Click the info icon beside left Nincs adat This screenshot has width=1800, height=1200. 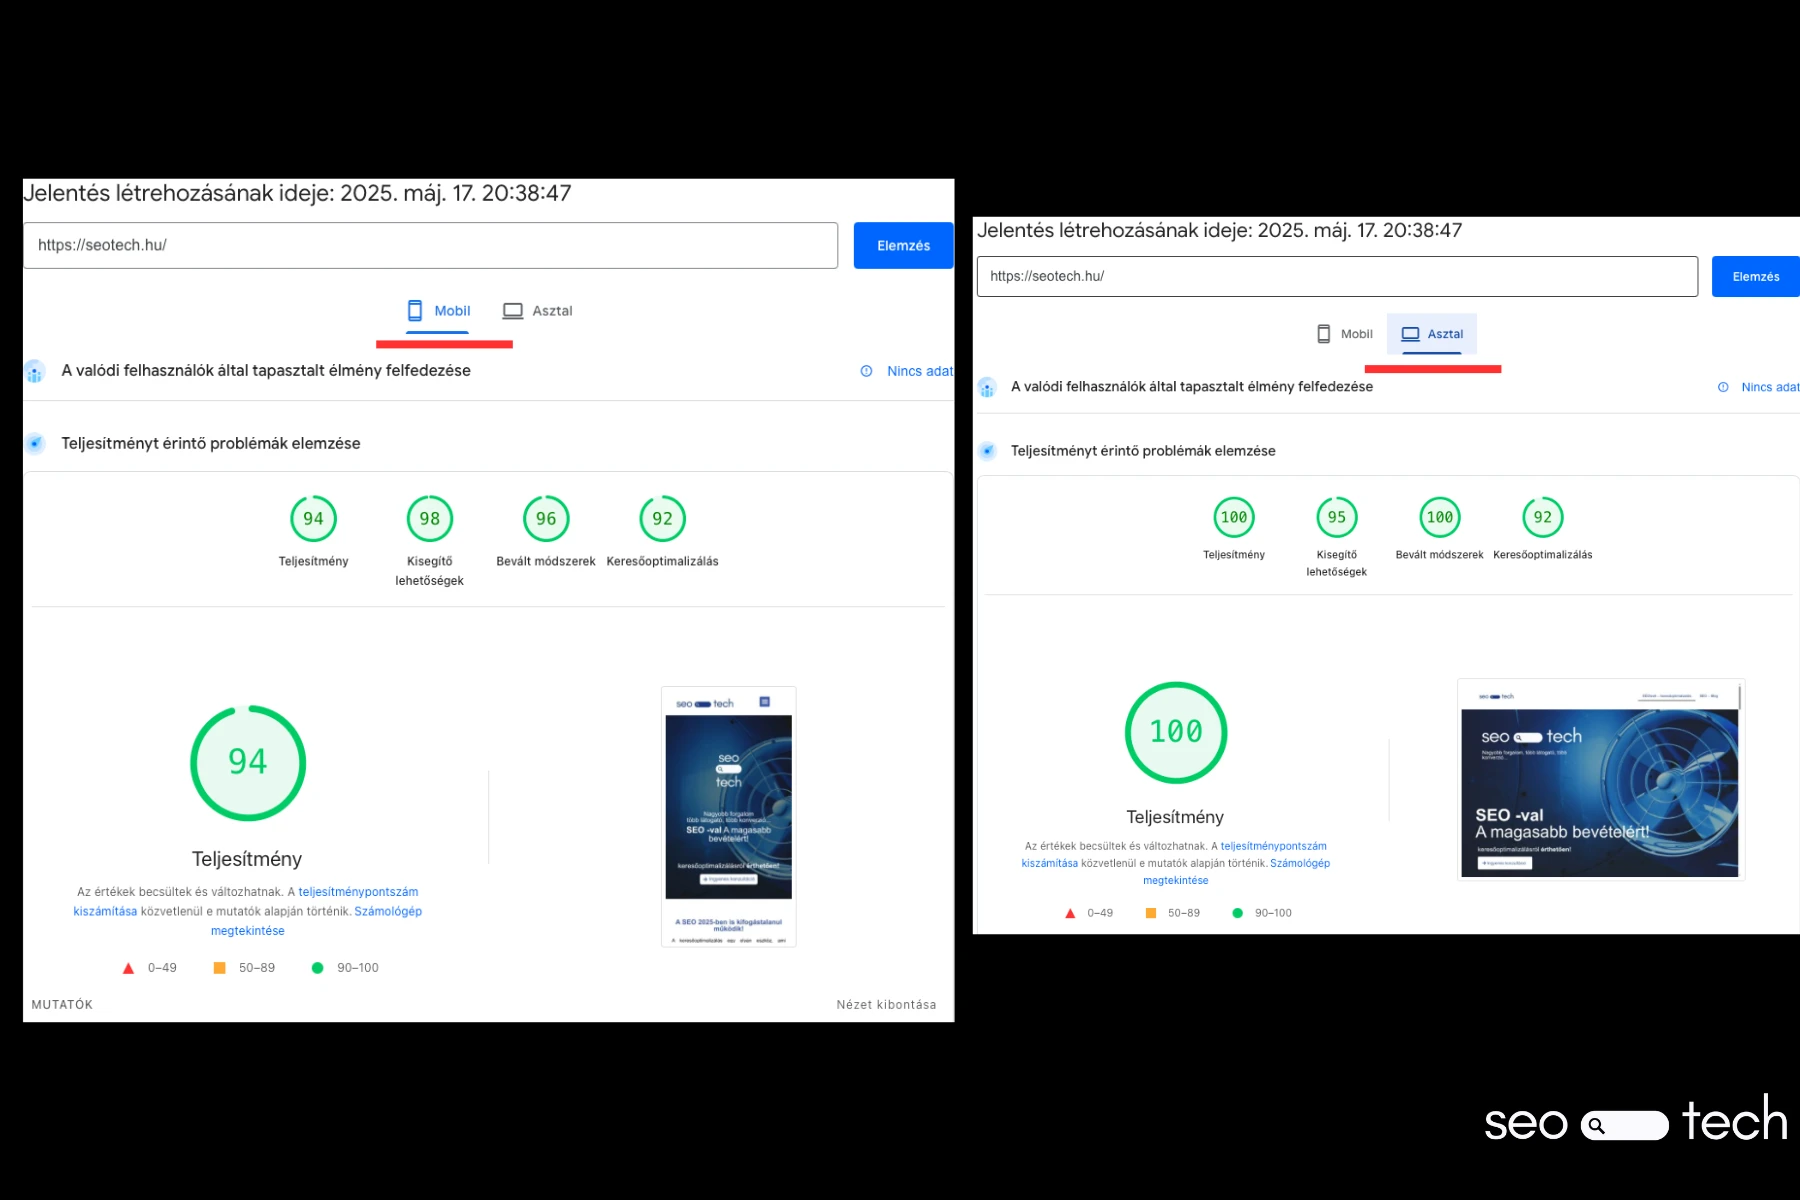tap(866, 371)
